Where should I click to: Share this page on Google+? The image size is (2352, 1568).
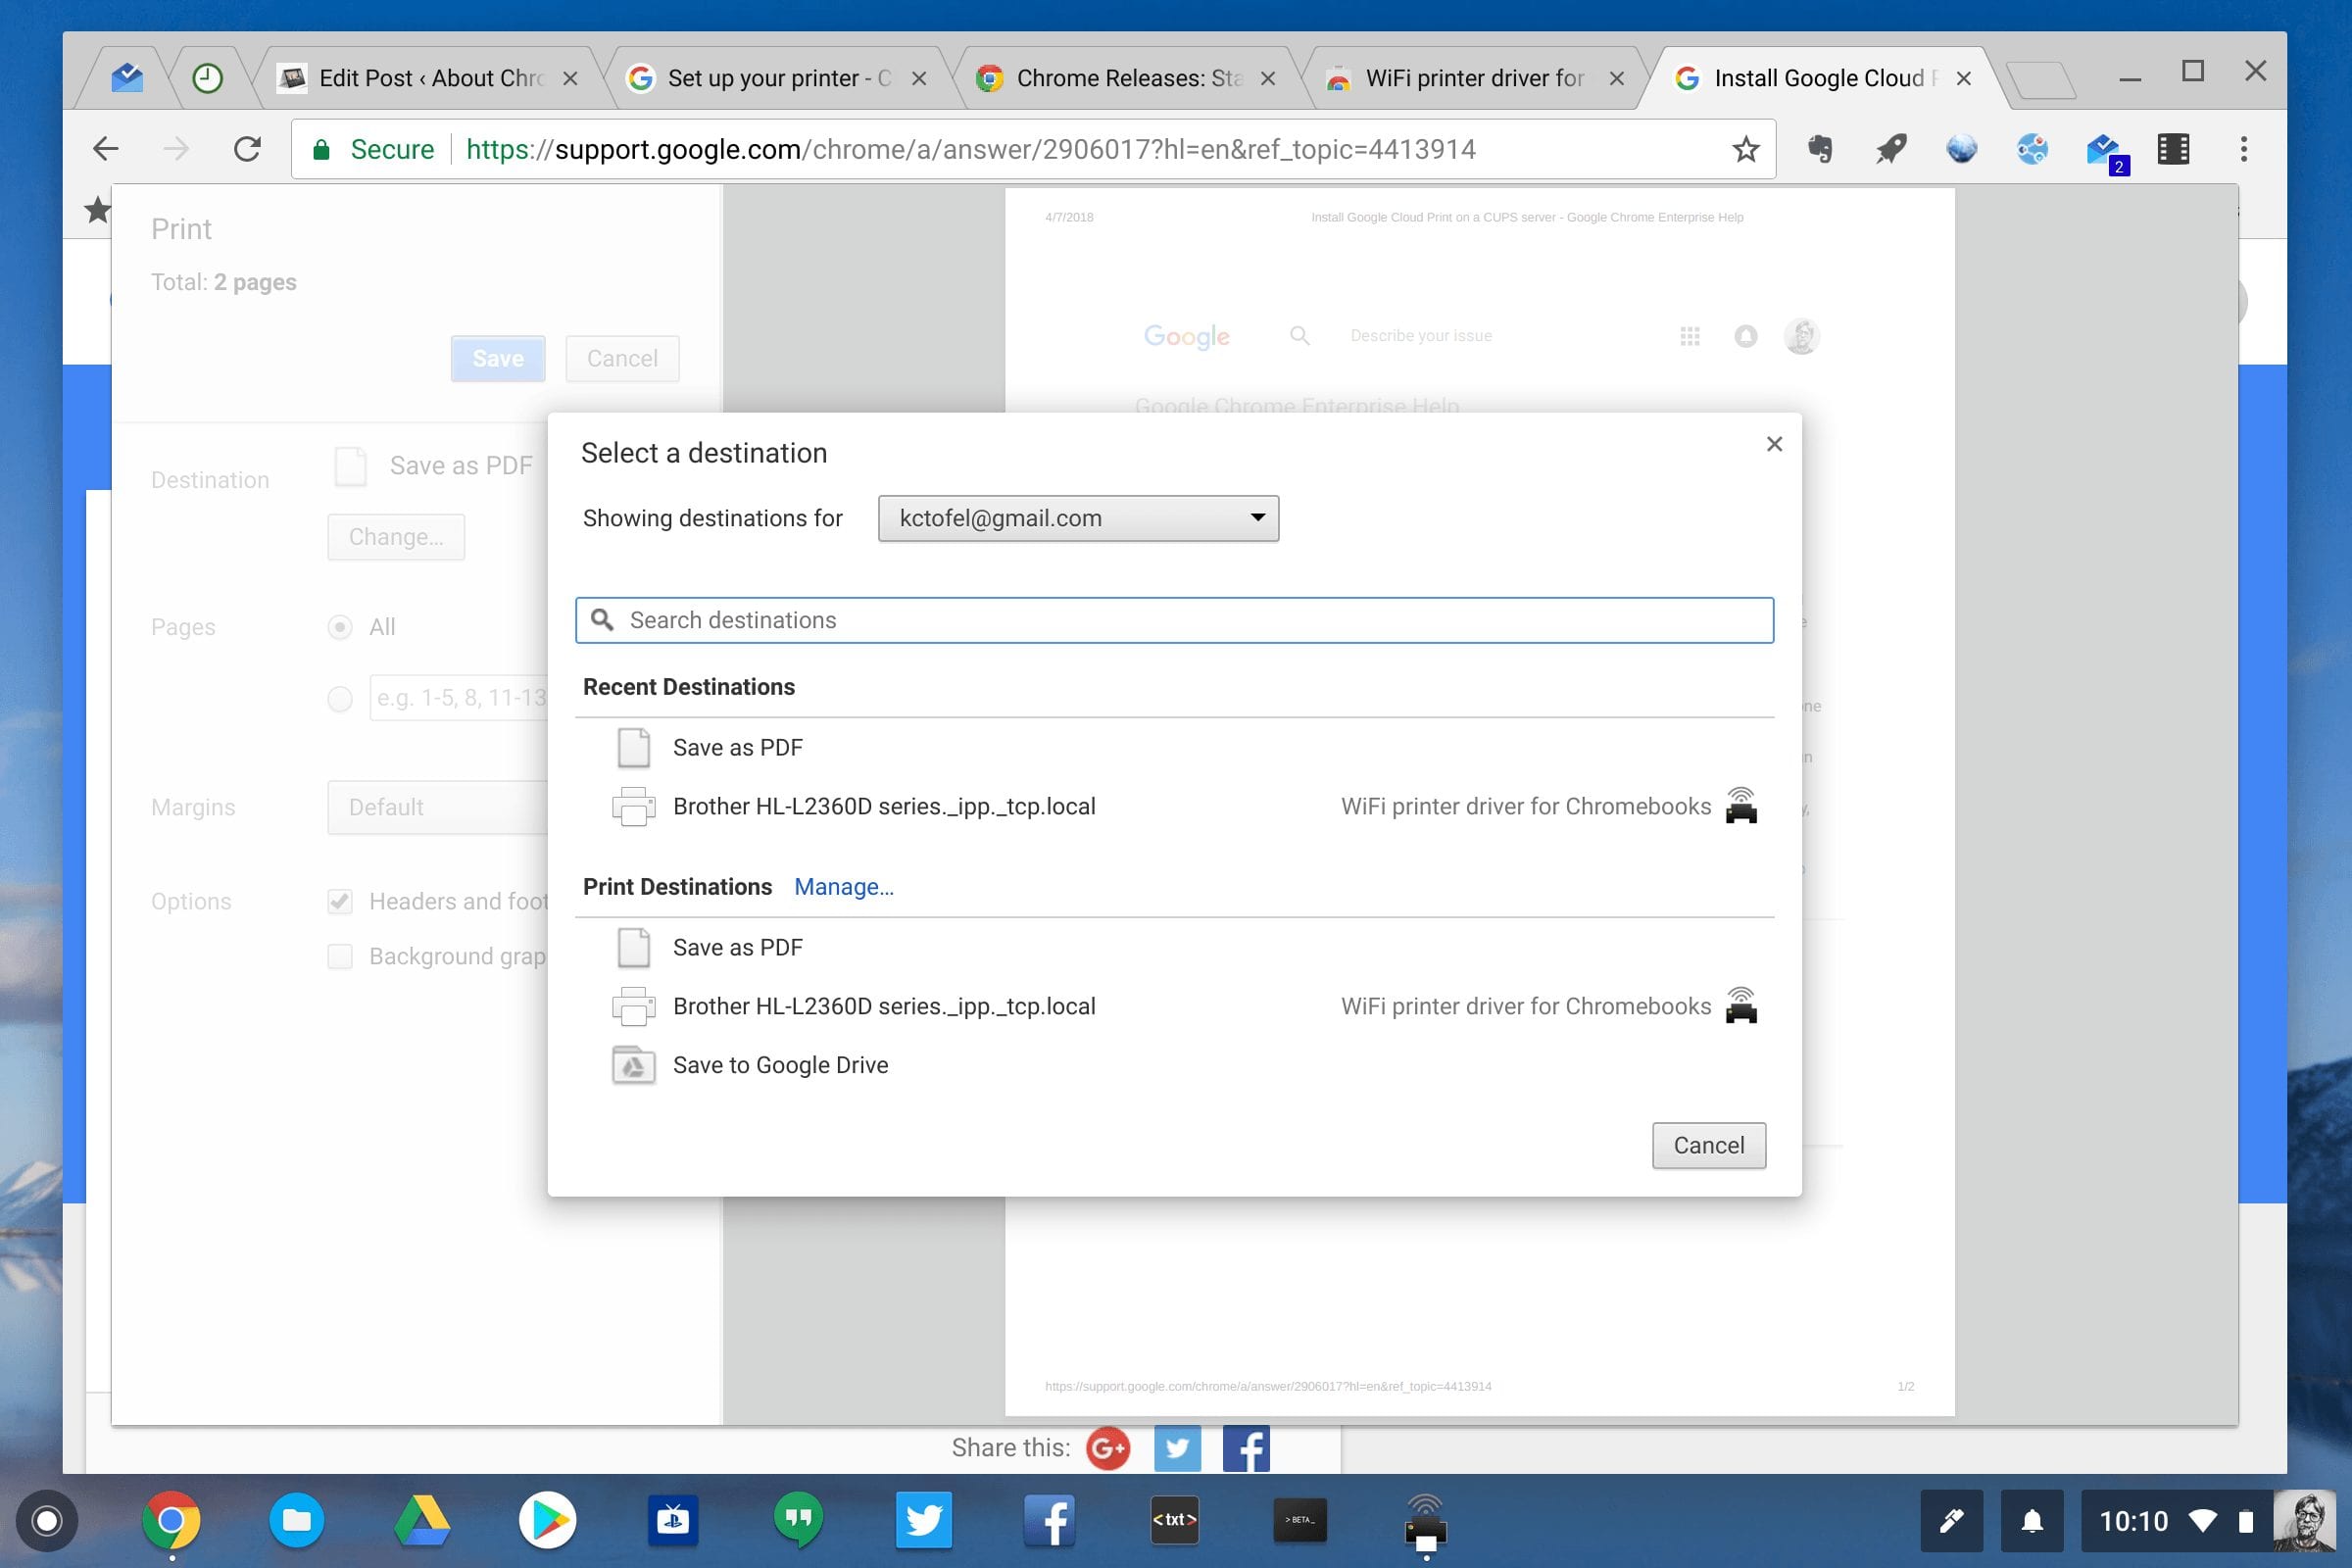(x=1107, y=1448)
